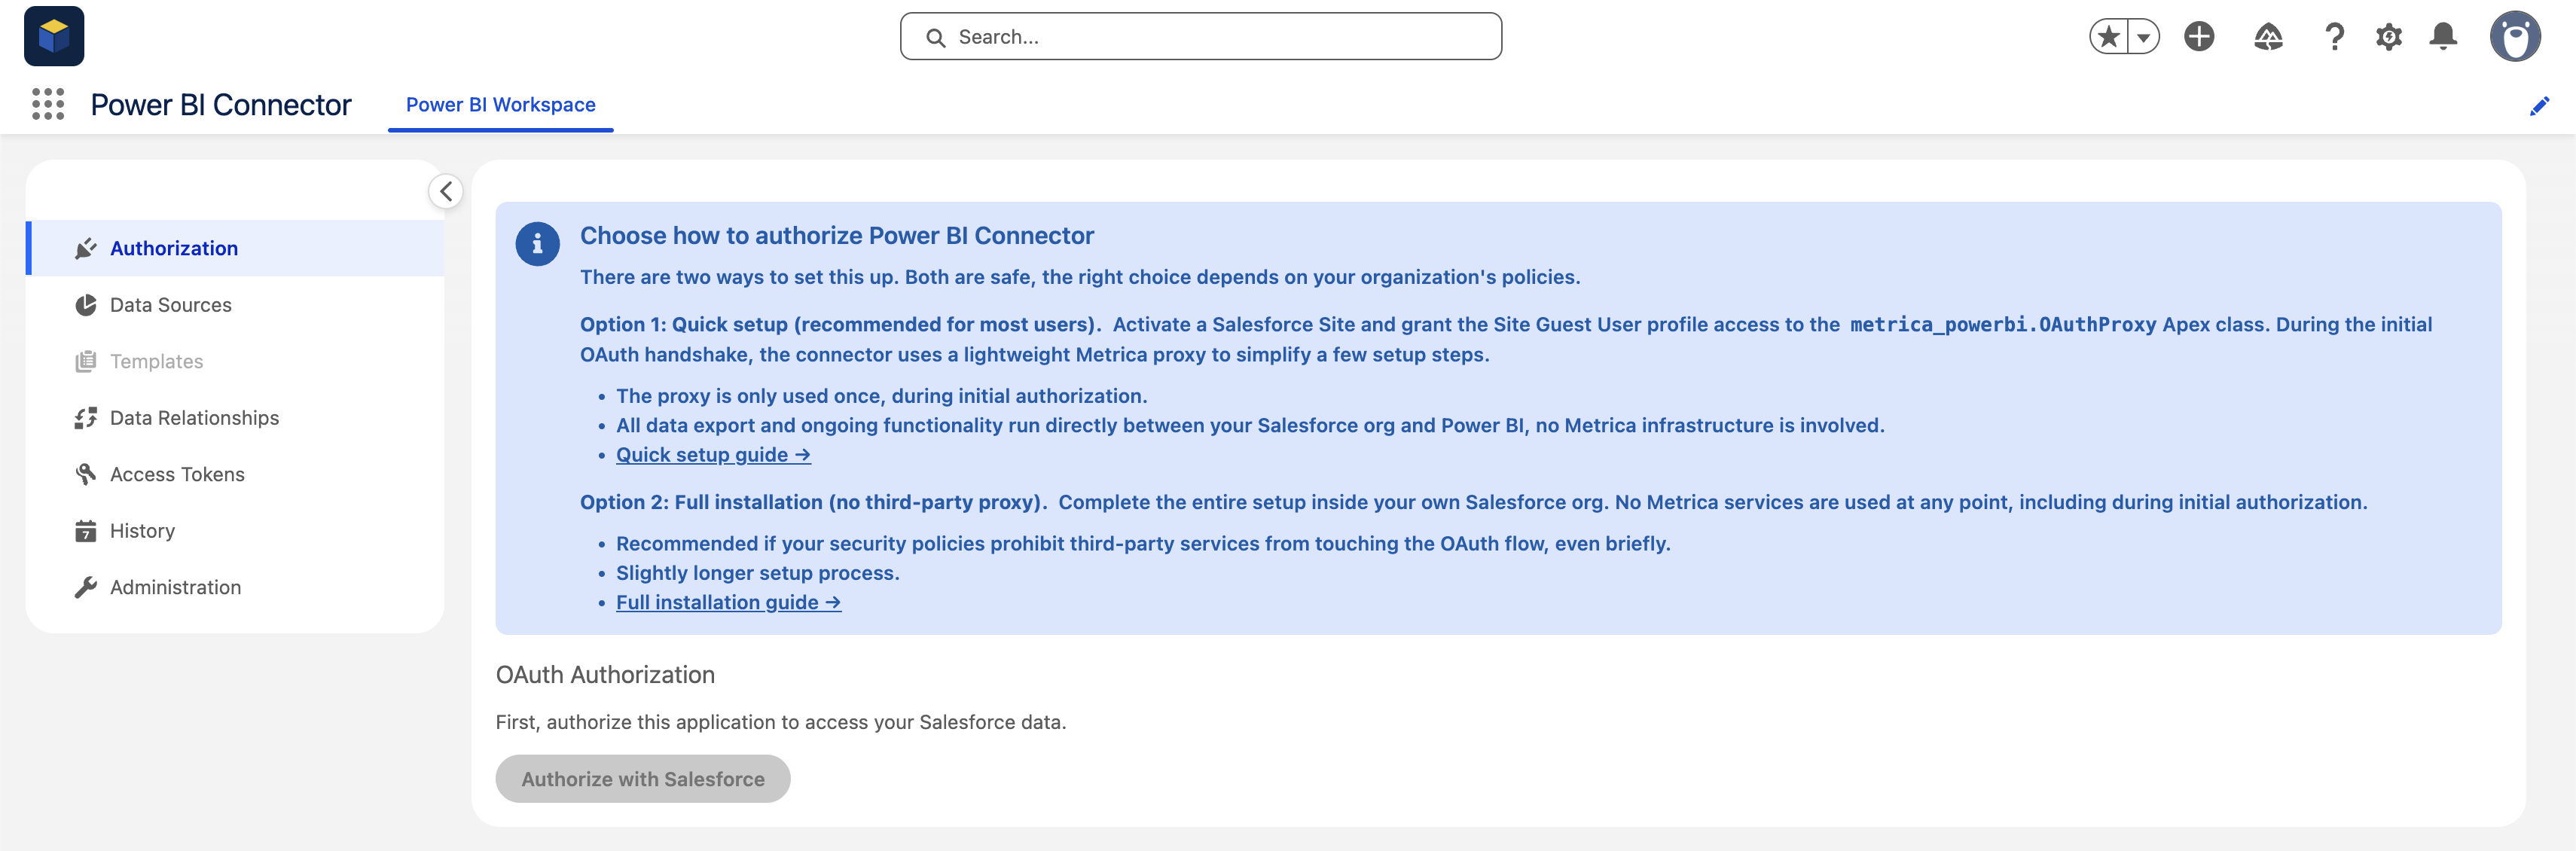
Task: Open the favorites list dropdown arrow
Action: coord(2143,37)
